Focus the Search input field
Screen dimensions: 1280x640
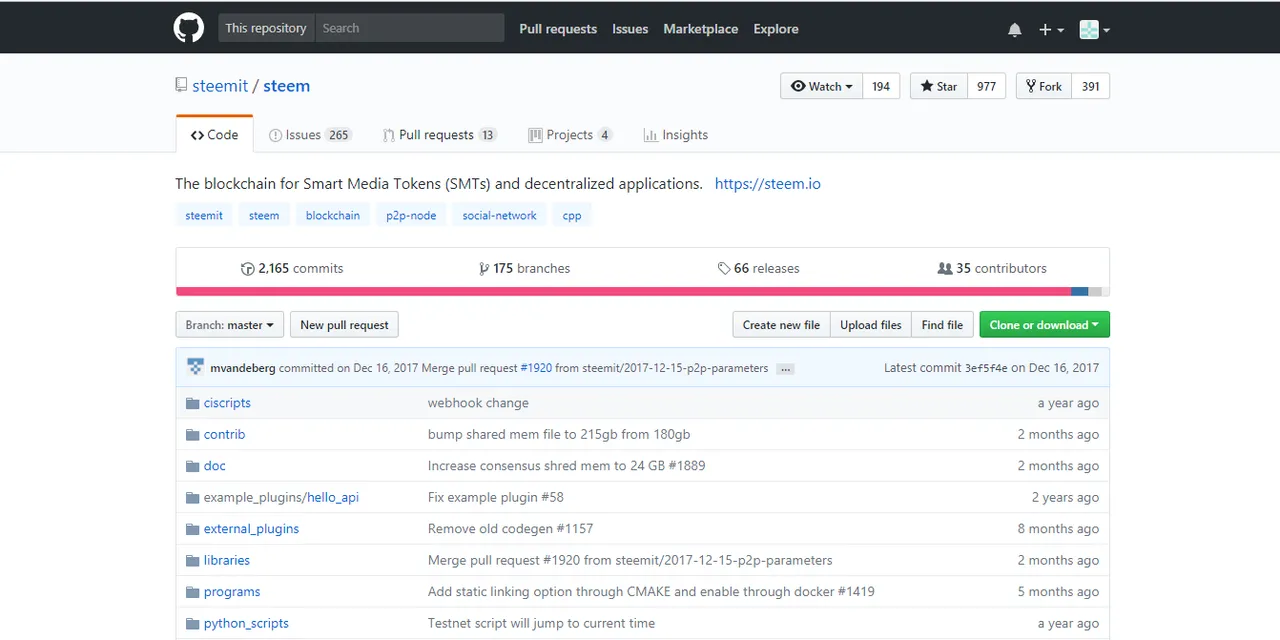[x=409, y=28]
